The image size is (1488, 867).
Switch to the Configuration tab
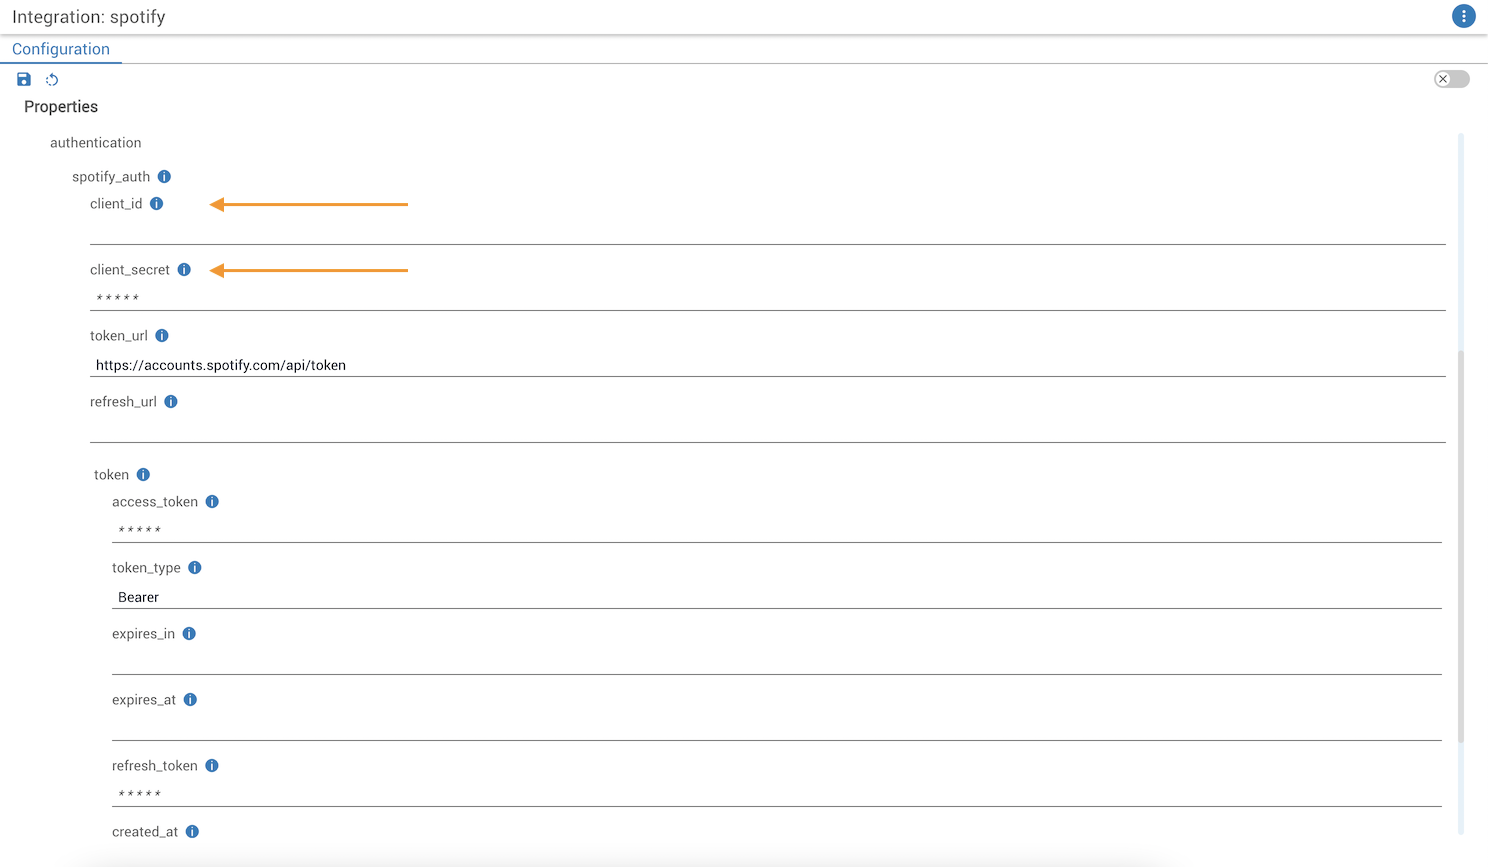coord(61,49)
